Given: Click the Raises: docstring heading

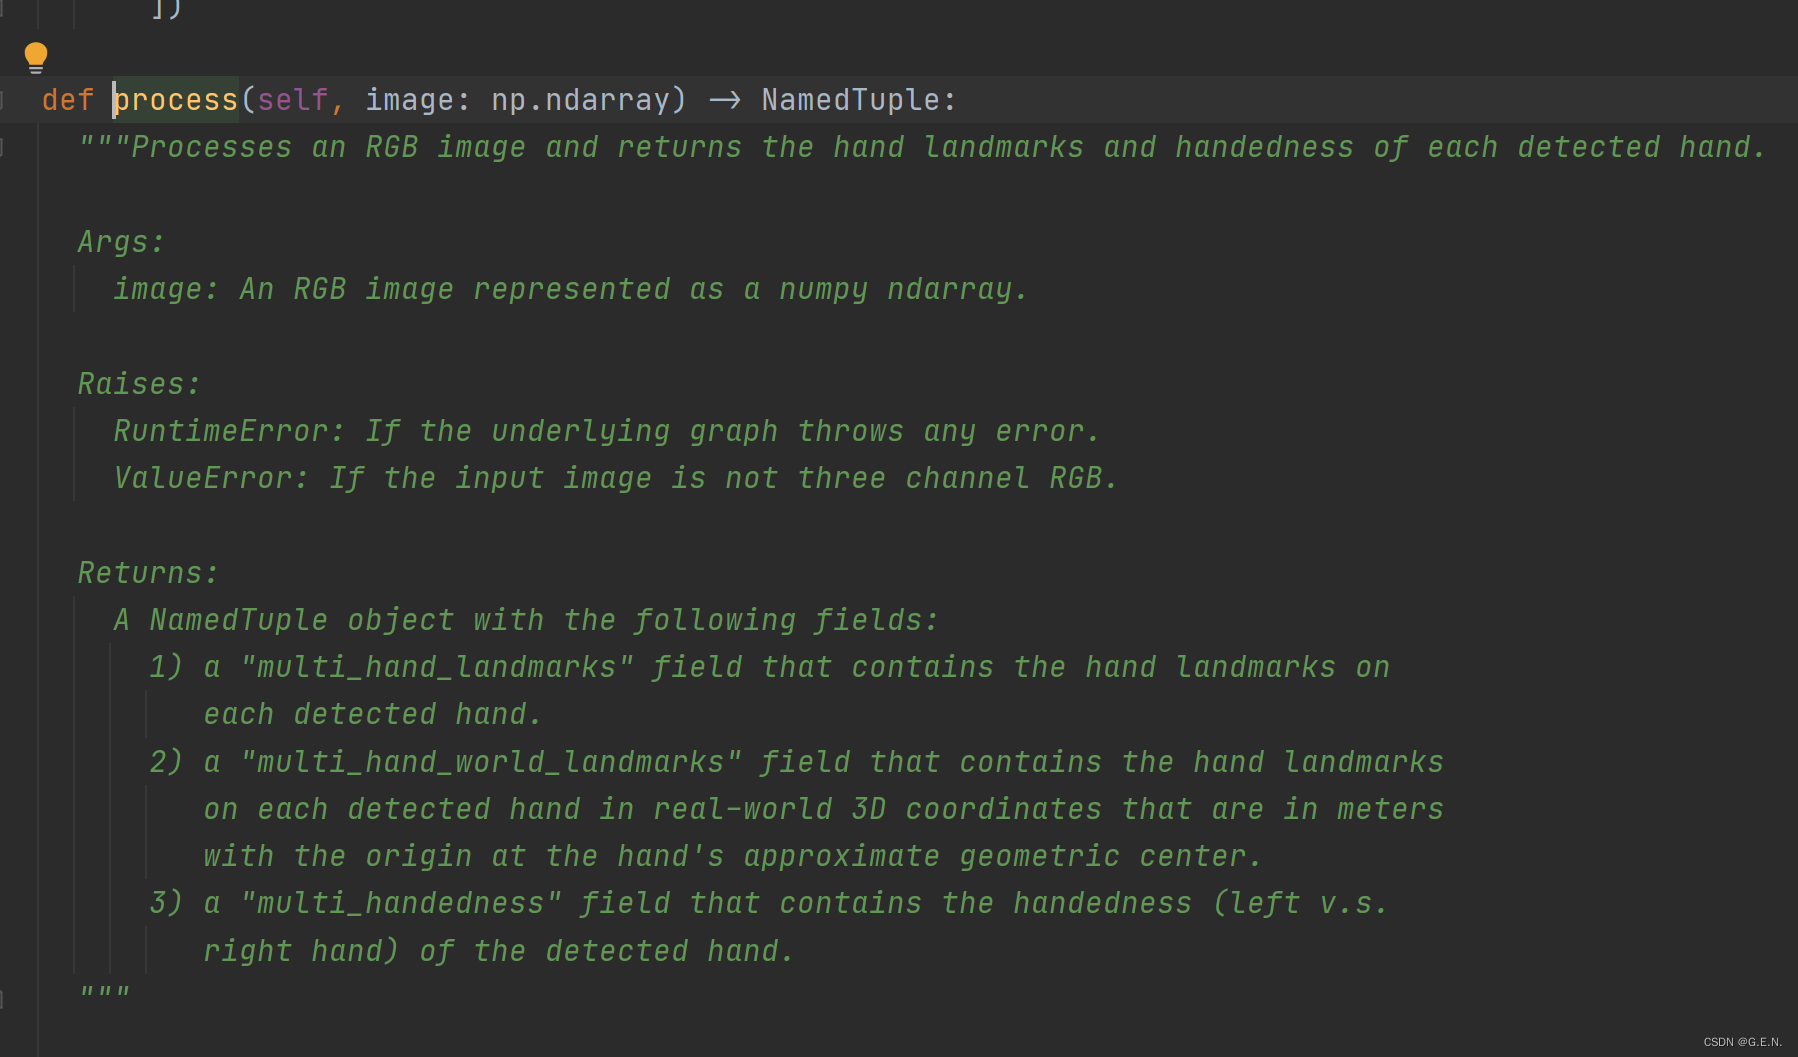Looking at the screenshot, I should pyautogui.click(x=139, y=384).
